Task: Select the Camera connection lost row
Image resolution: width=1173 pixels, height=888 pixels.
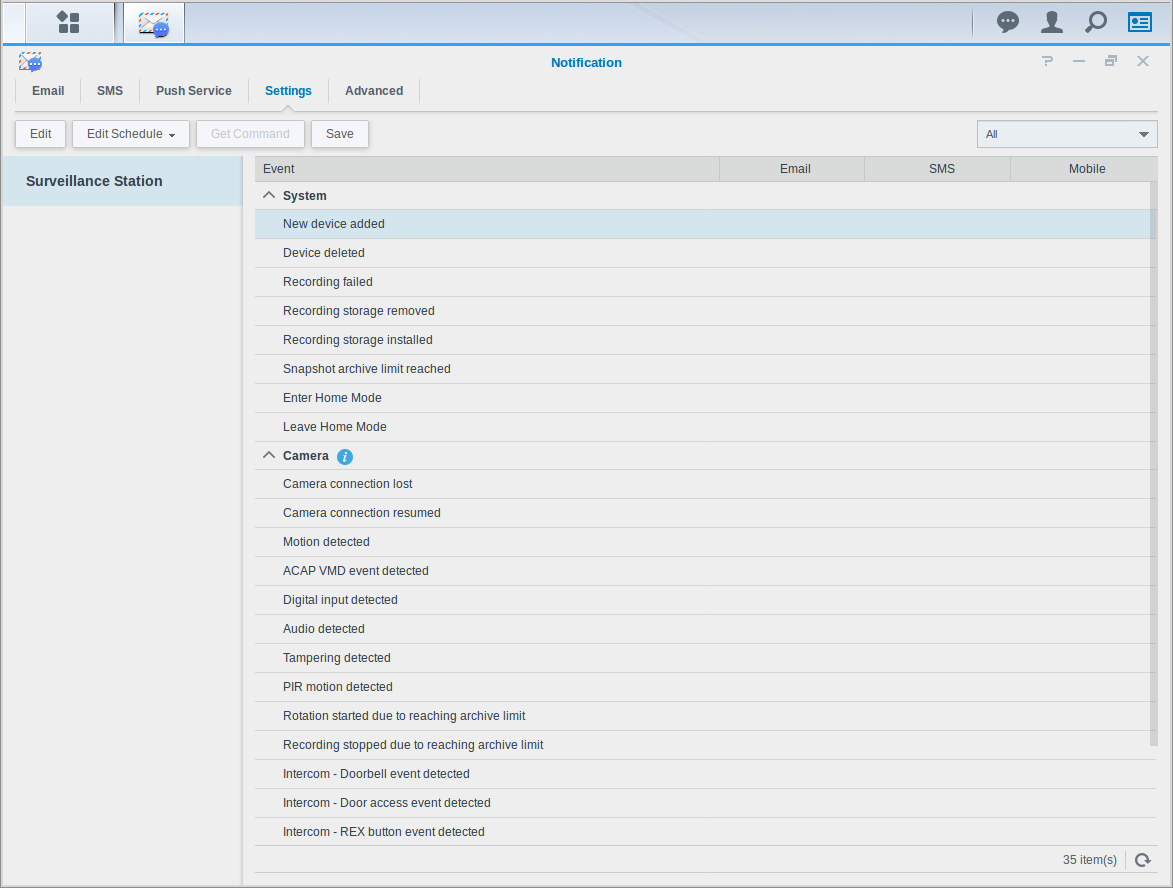Action: (x=705, y=484)
